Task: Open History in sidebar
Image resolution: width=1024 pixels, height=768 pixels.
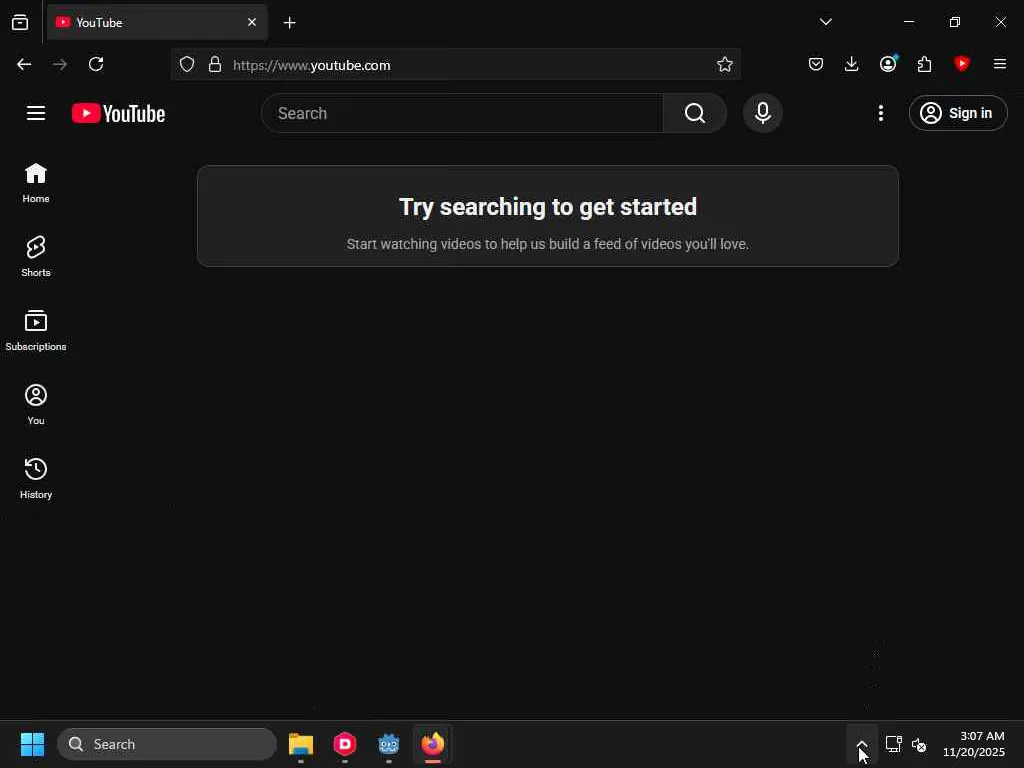Action: [36, 478]
